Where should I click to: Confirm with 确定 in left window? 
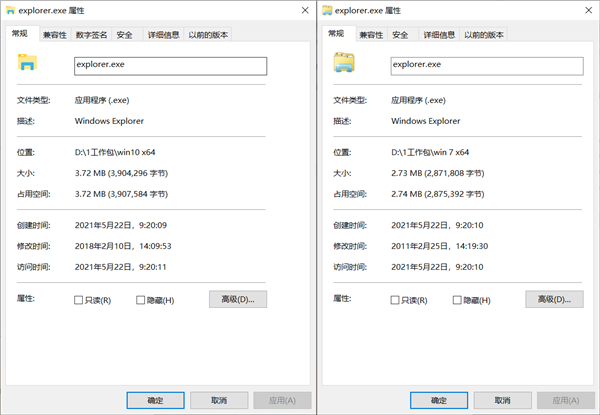point(155,400)
